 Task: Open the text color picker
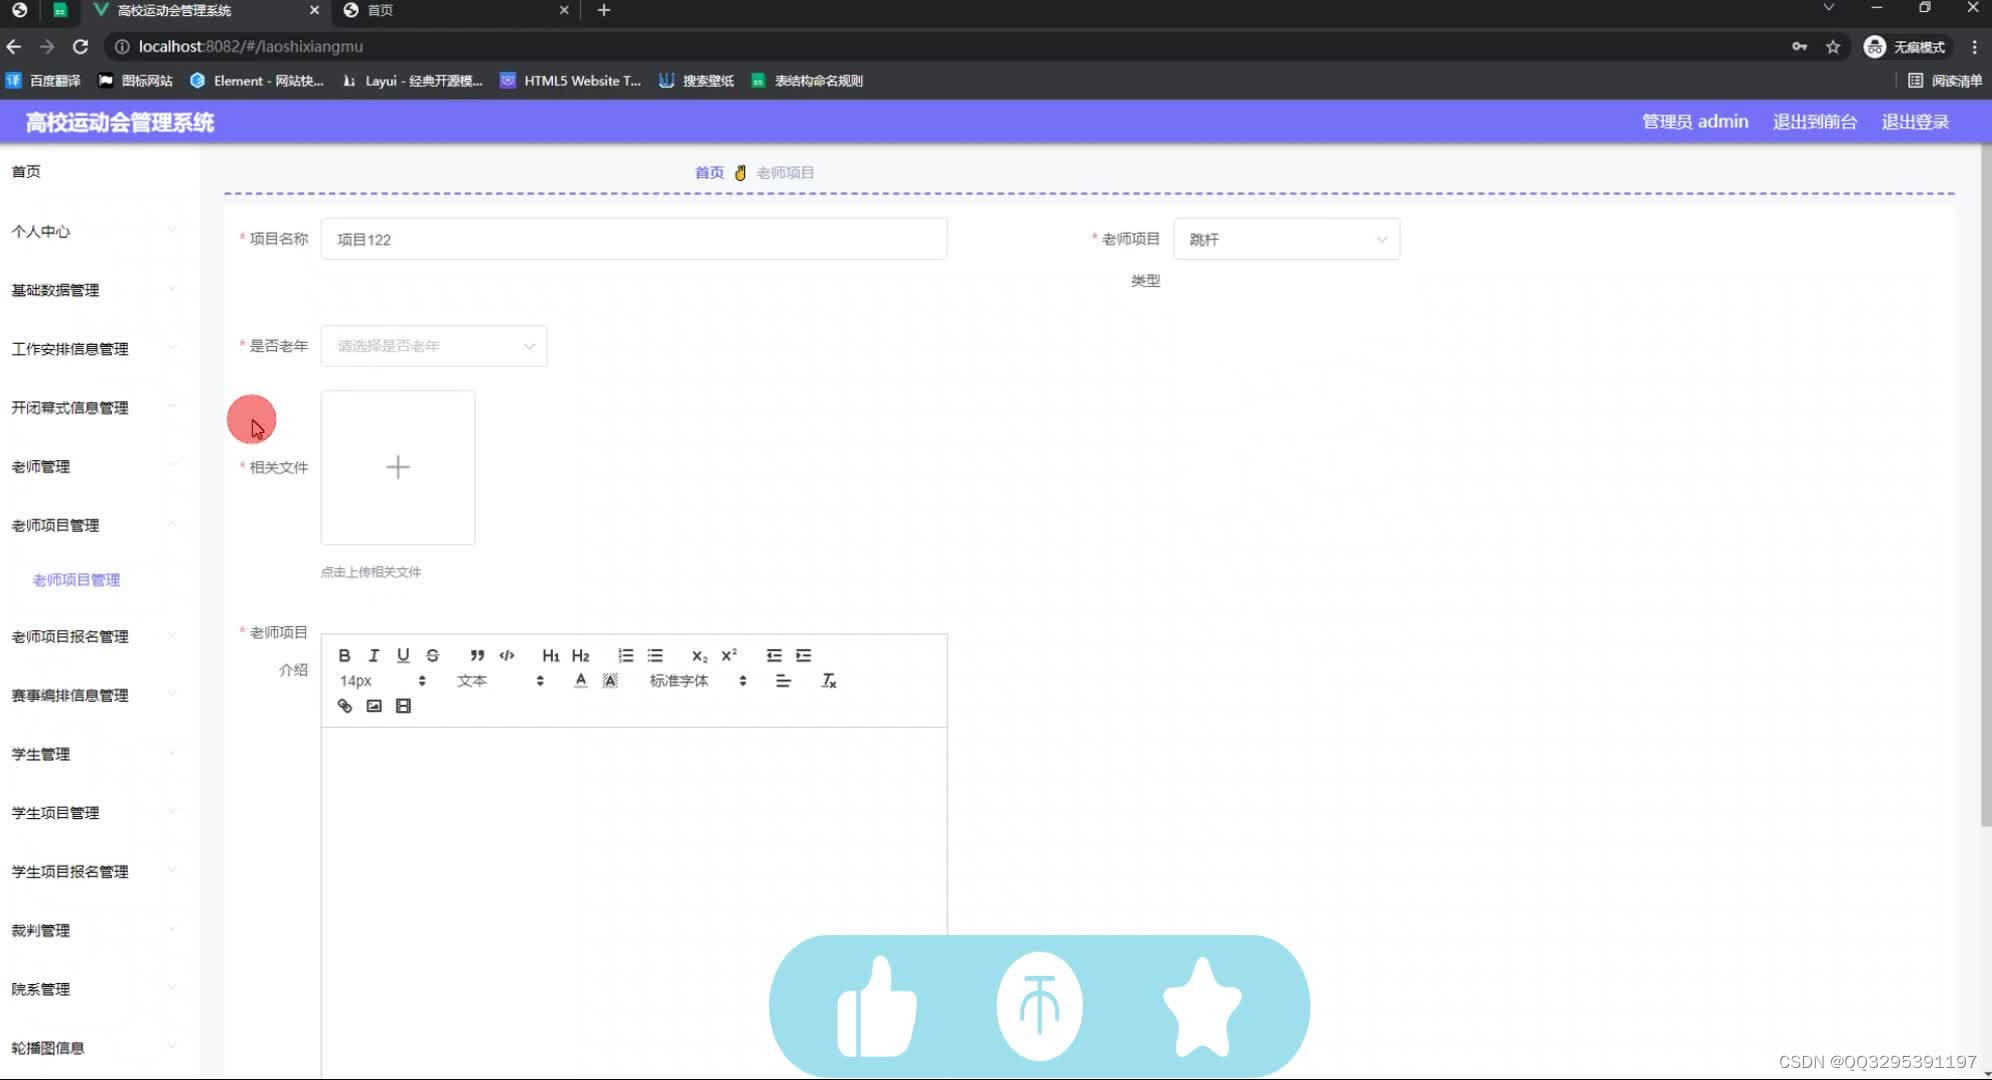pos(580,680)
